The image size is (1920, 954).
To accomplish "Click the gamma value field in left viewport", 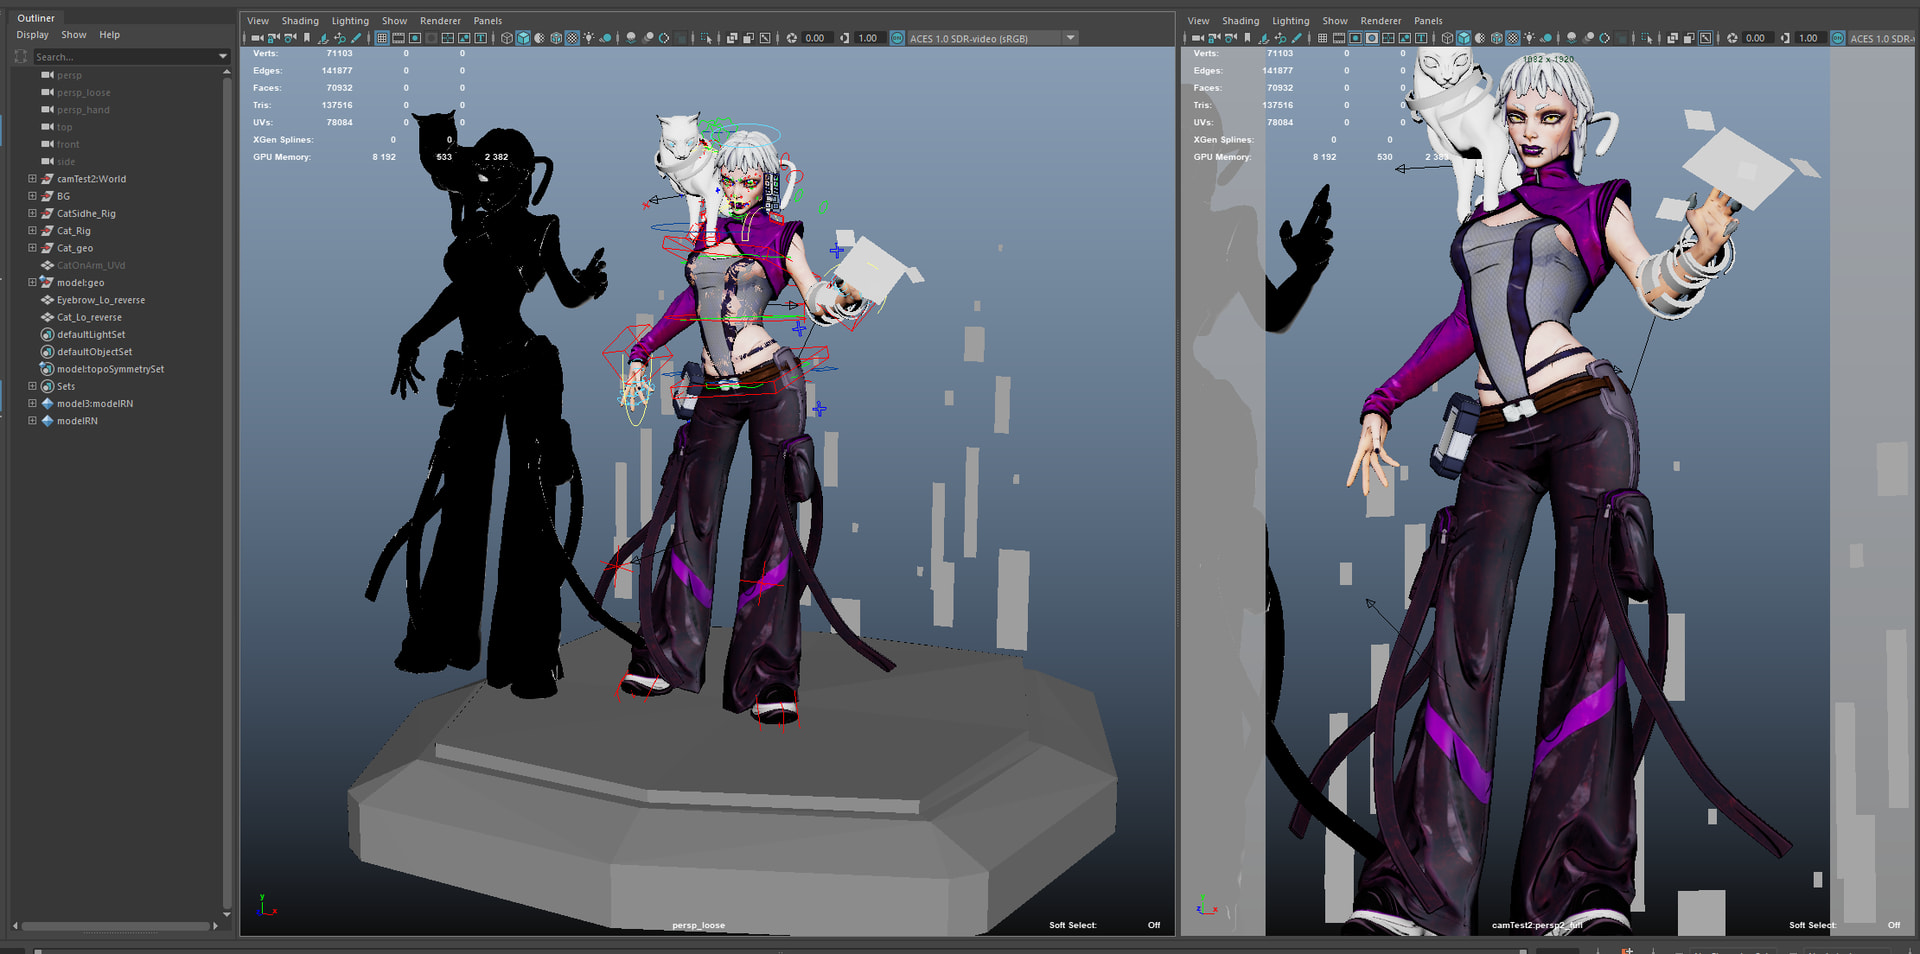I will coord(867,38).
